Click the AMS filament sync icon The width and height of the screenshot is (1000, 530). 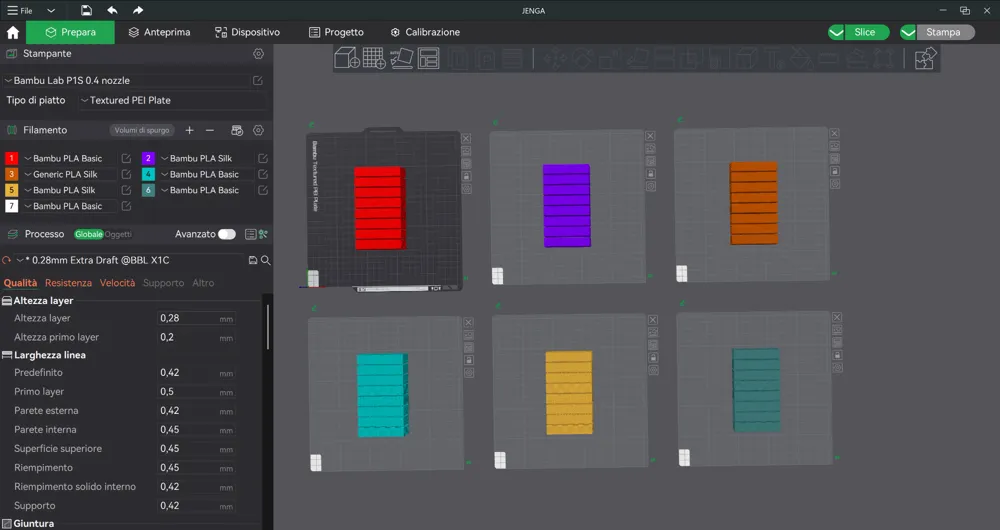pyautogui.click(x=237, y=130)
